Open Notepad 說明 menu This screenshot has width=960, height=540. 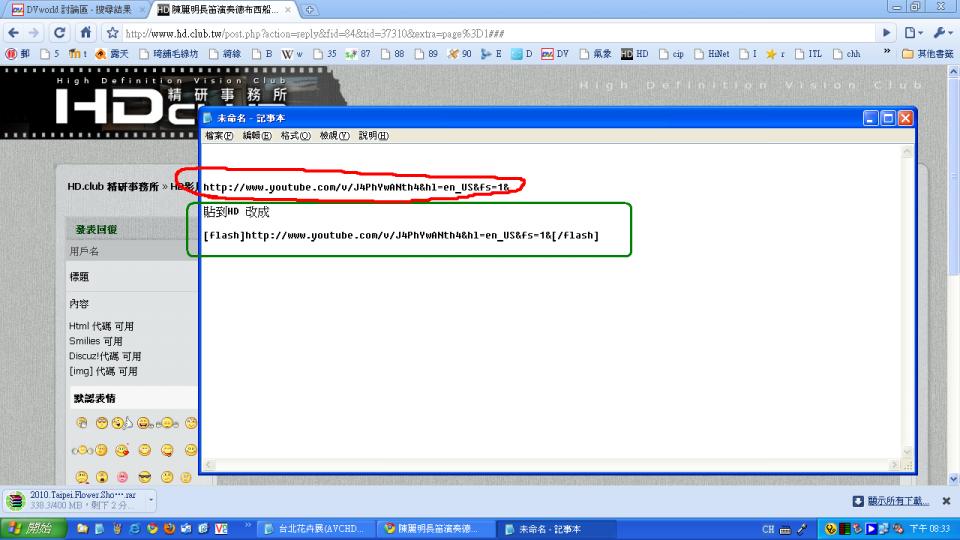click(x=373, y=135)
